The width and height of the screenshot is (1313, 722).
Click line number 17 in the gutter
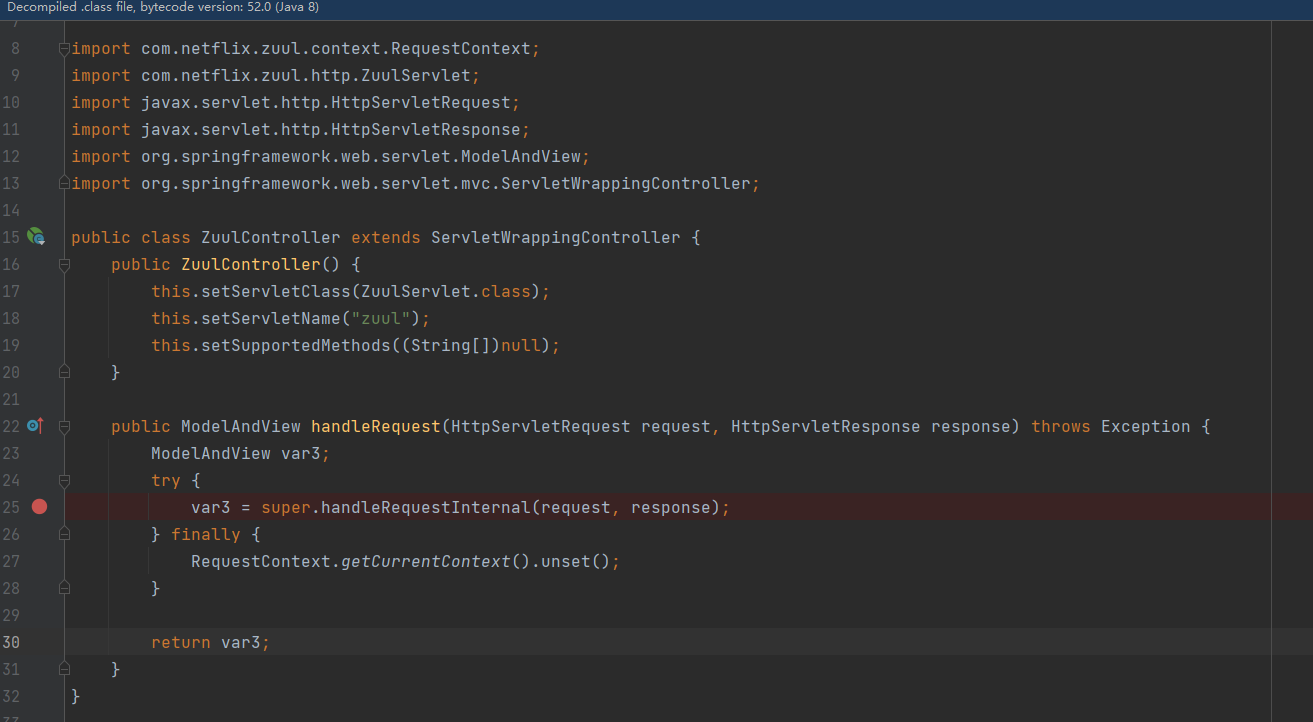click(x=11, y=291)
